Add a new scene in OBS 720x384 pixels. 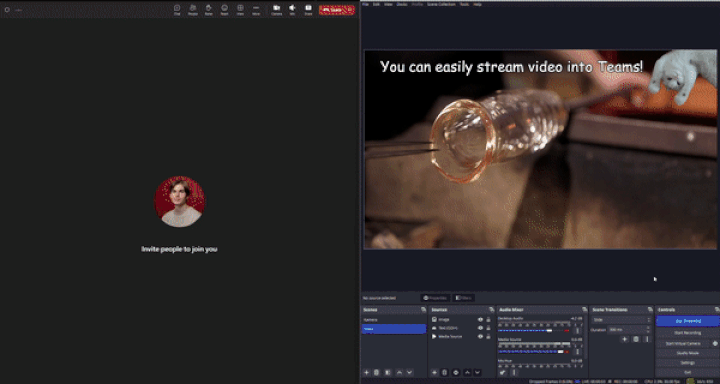click(x=366, y=372)
